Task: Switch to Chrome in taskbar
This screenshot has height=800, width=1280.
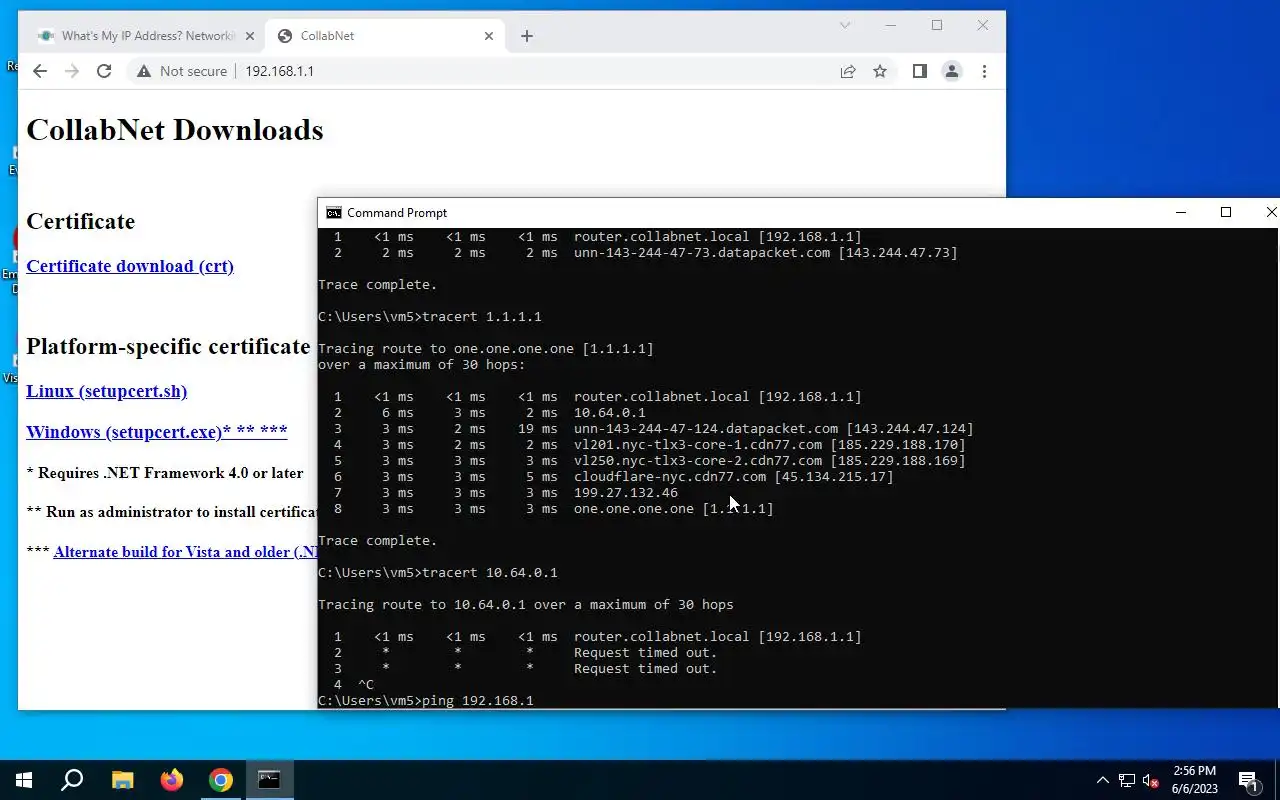Action: 221,780
